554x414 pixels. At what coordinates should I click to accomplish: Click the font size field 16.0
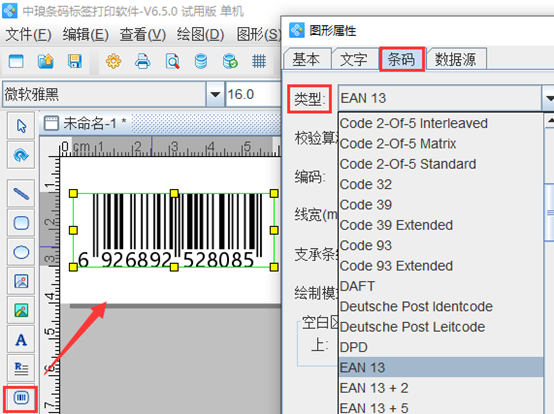pyautogui.click(x=253, y=94)
